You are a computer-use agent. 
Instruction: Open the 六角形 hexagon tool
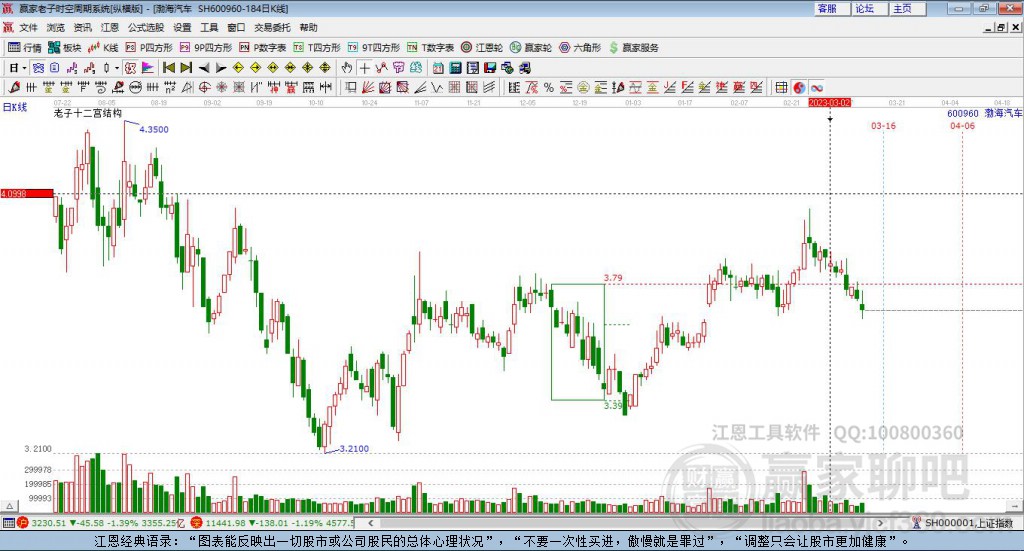coord(580,48)
